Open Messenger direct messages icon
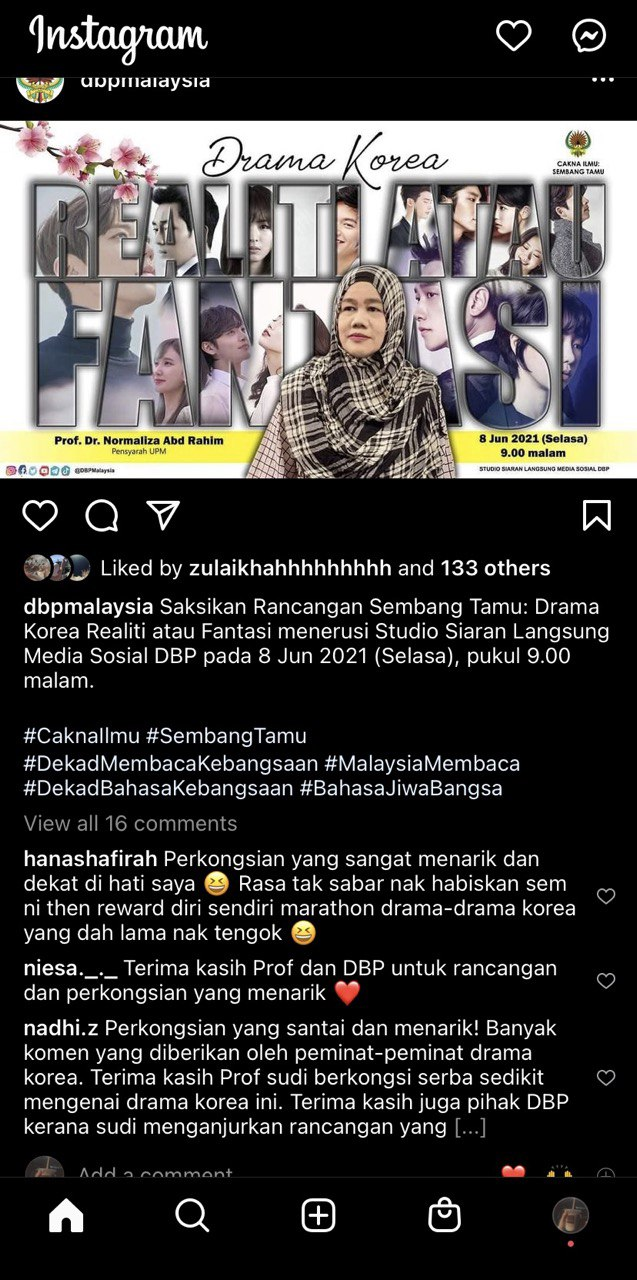This screenshot has width=637, height=1280. pyautogui.click(x=589, y=36)
